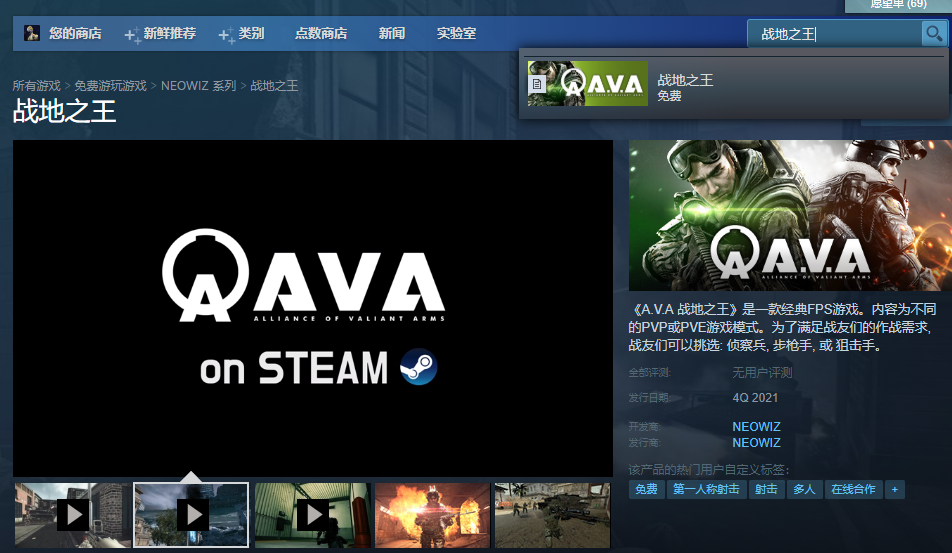Click the plus button to add tags
Image resolution: width=952 pixels, height=553 pixels.
pyautogui.click(x=894, y=489)
